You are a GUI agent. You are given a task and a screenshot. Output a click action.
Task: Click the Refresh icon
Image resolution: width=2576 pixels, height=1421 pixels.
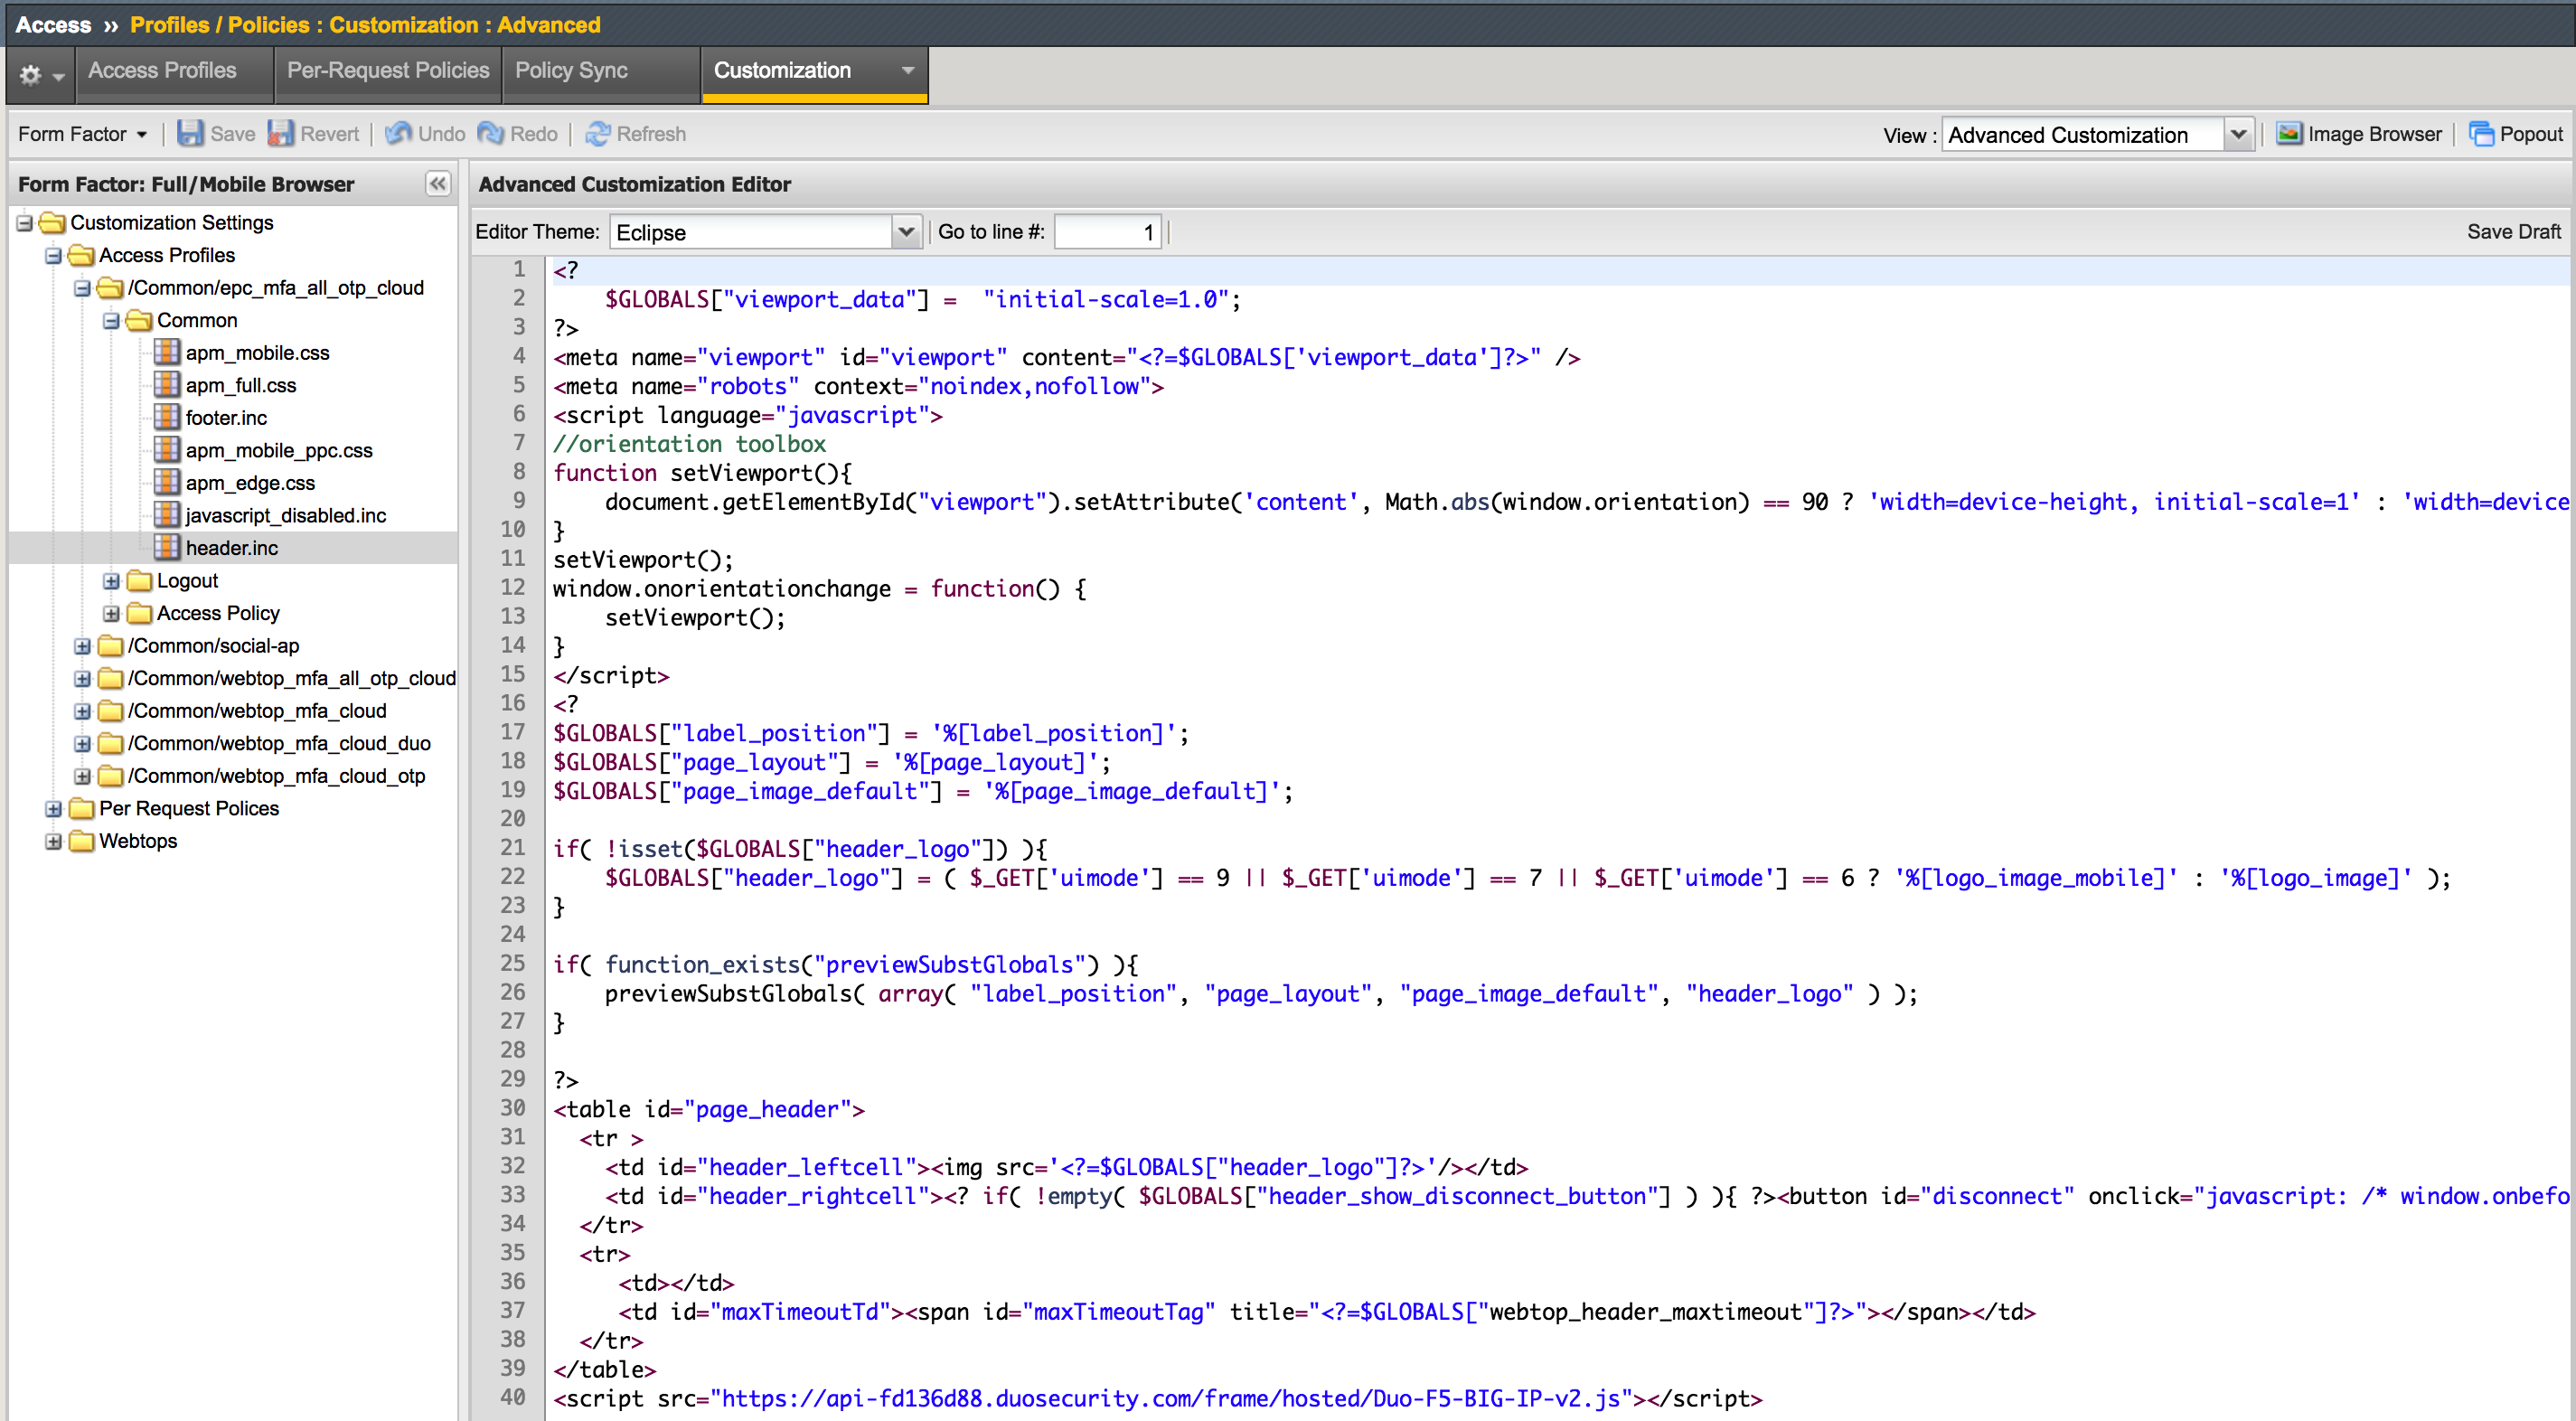click(x=598, y=133)
